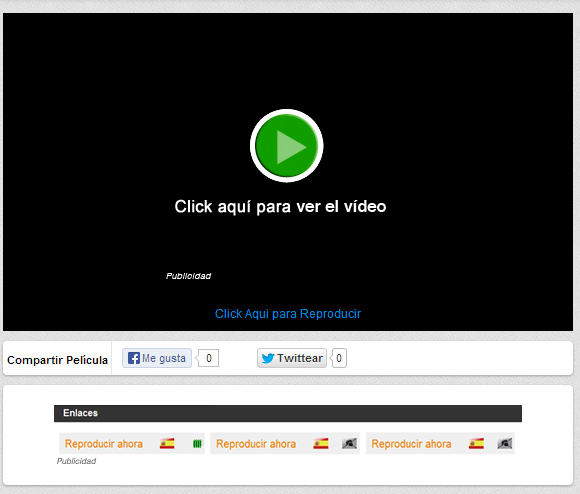
Task: Open the second 'Reproducir ahora' link
Action: (x=256, y=444)
